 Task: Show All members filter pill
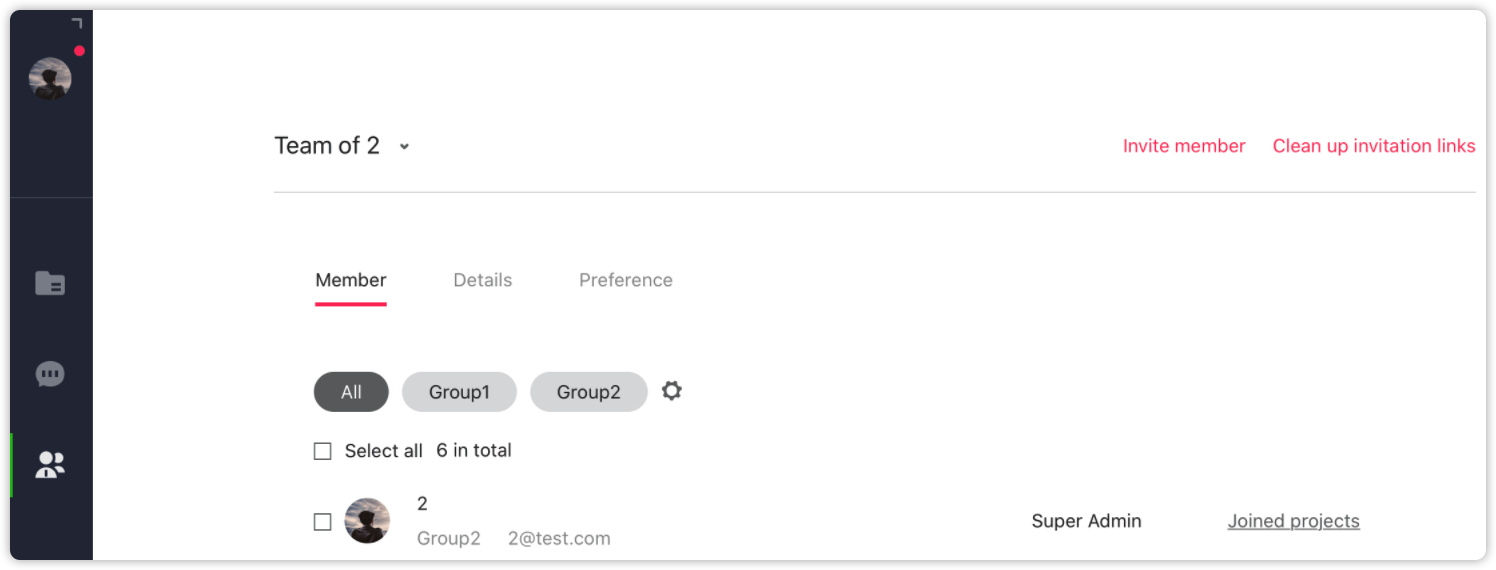[351, 392]
